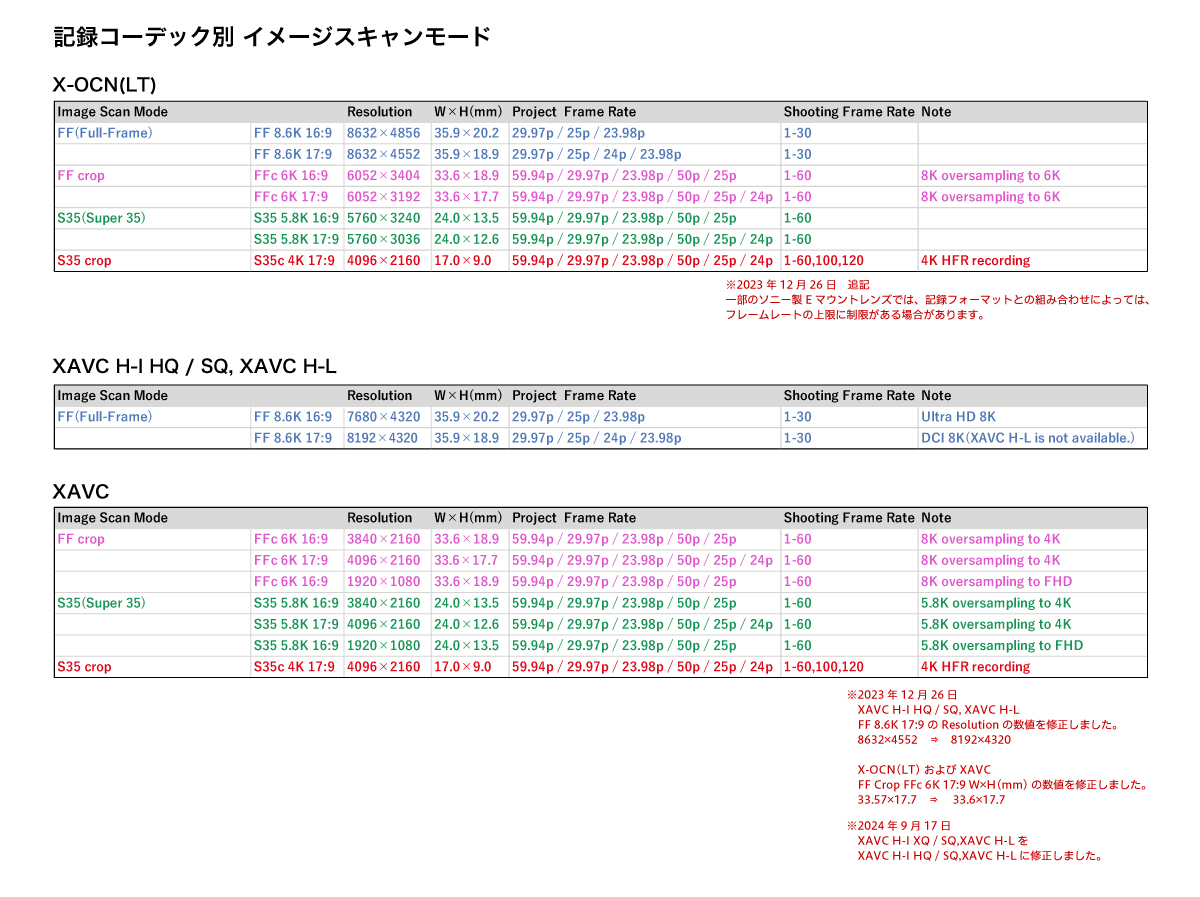Click S35(Super 35) in the bottom XAVC table

(x=101, y=603)
